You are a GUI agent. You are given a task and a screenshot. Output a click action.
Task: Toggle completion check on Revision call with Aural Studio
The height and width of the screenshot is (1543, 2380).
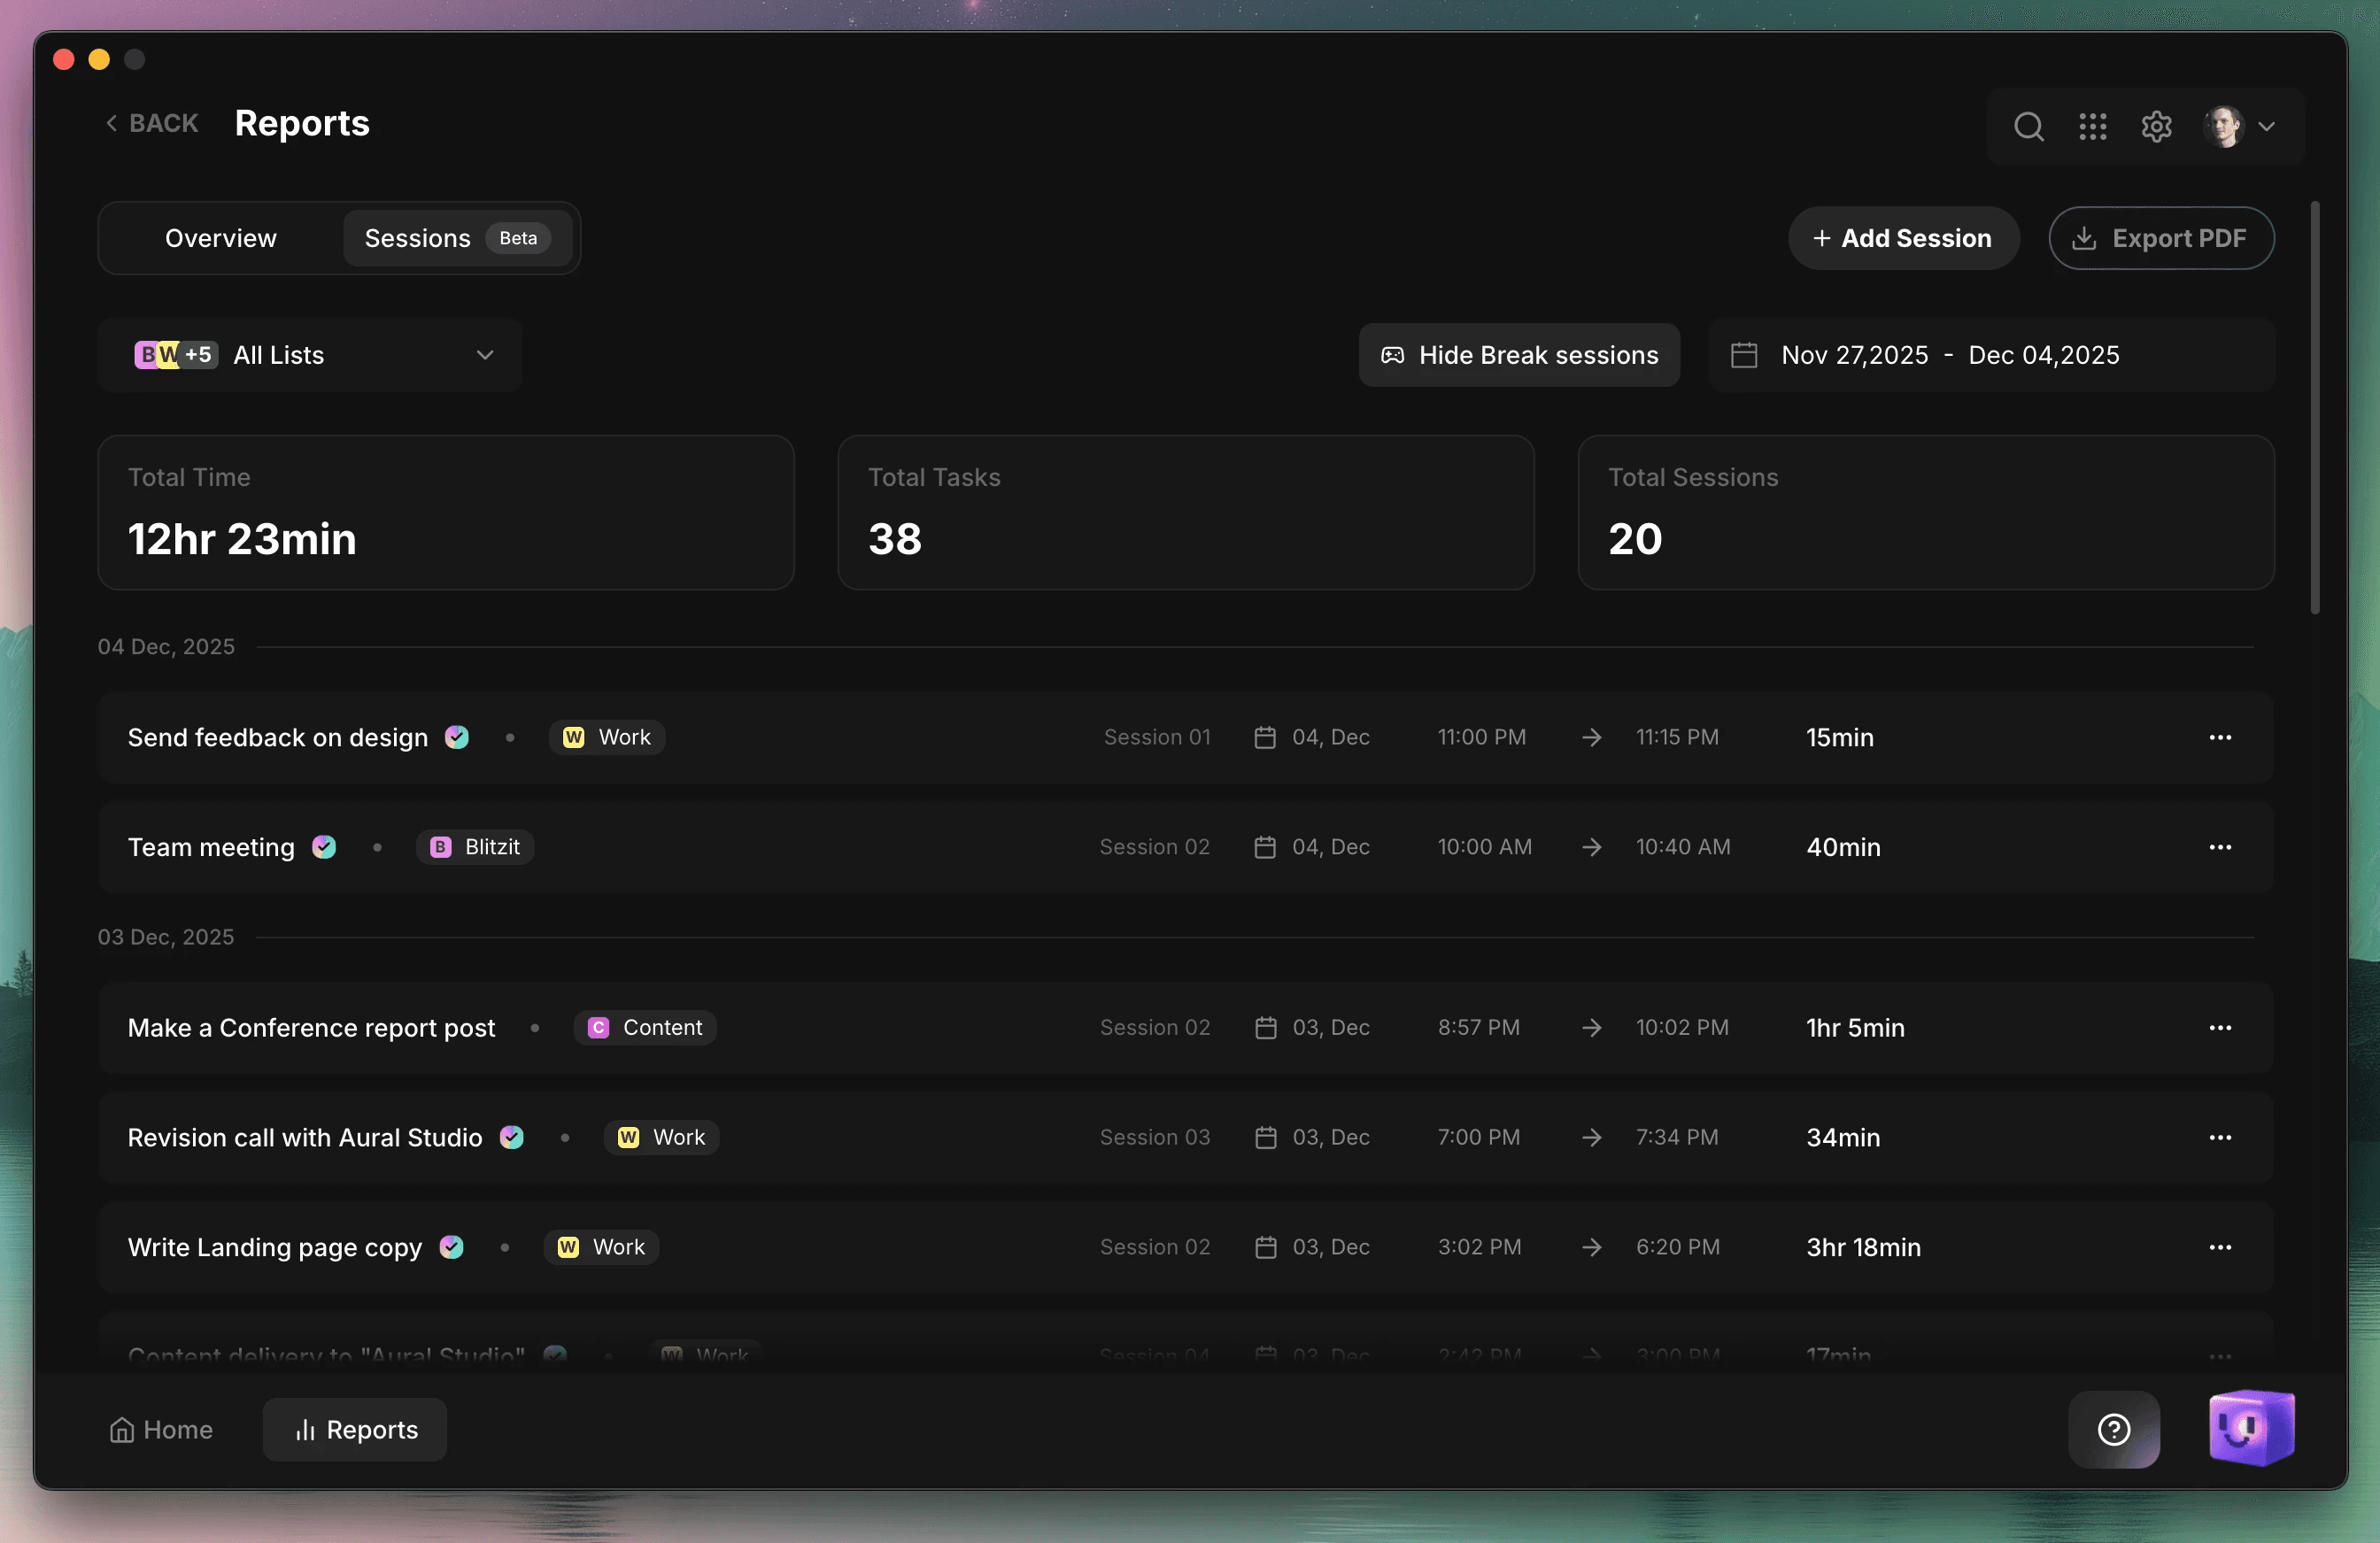[x=512, y=1137]
